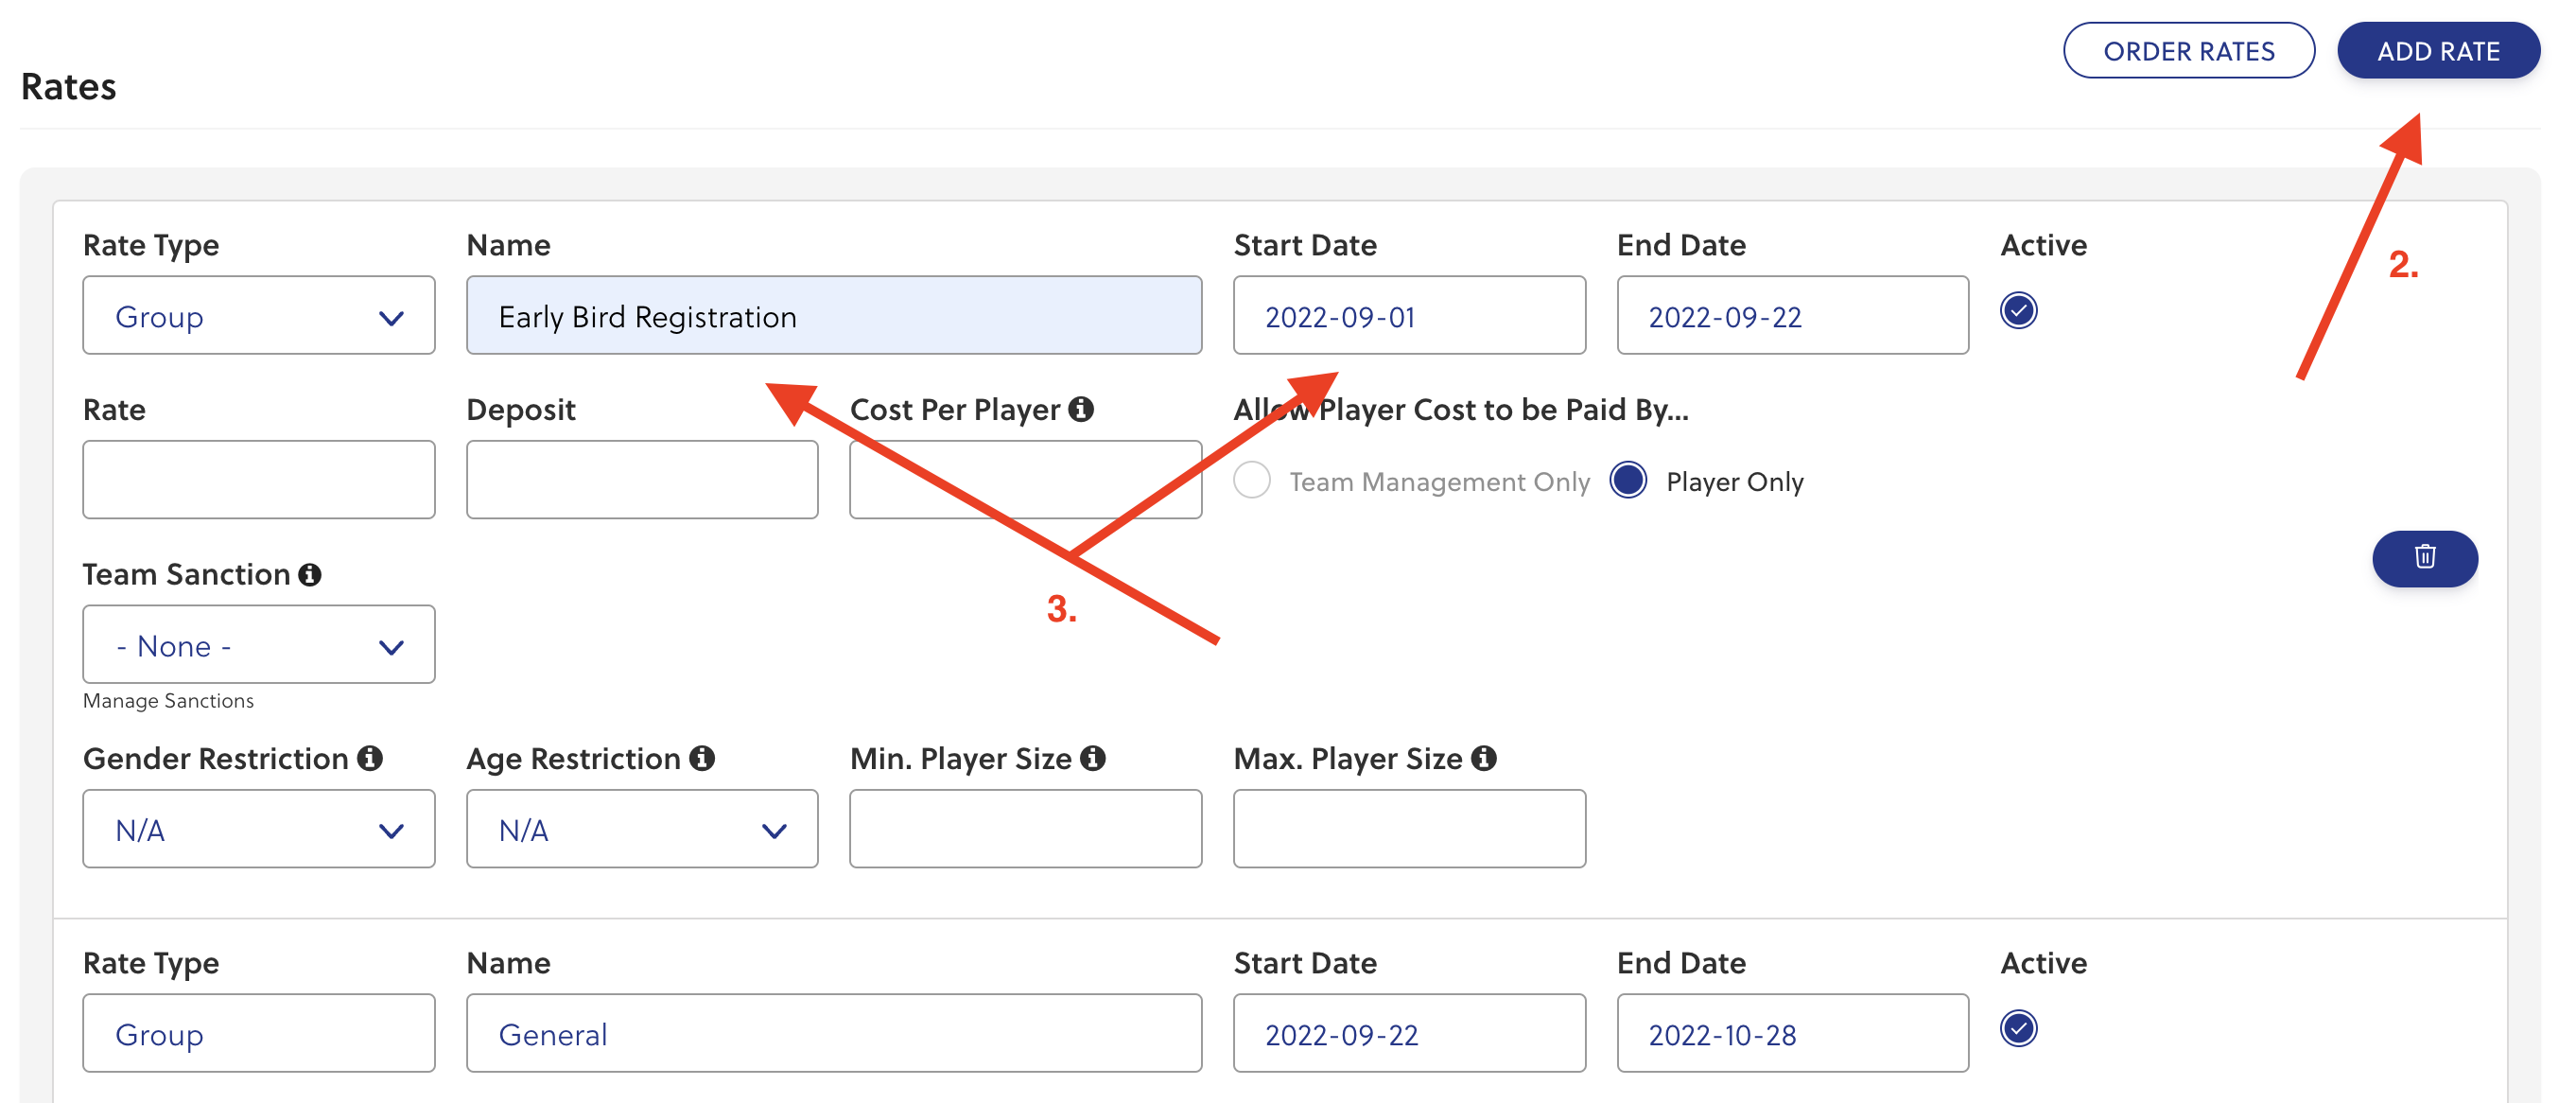Open Age Restriction info icon
This screenshot has height=1103, width=2576.
coord(702,758)
